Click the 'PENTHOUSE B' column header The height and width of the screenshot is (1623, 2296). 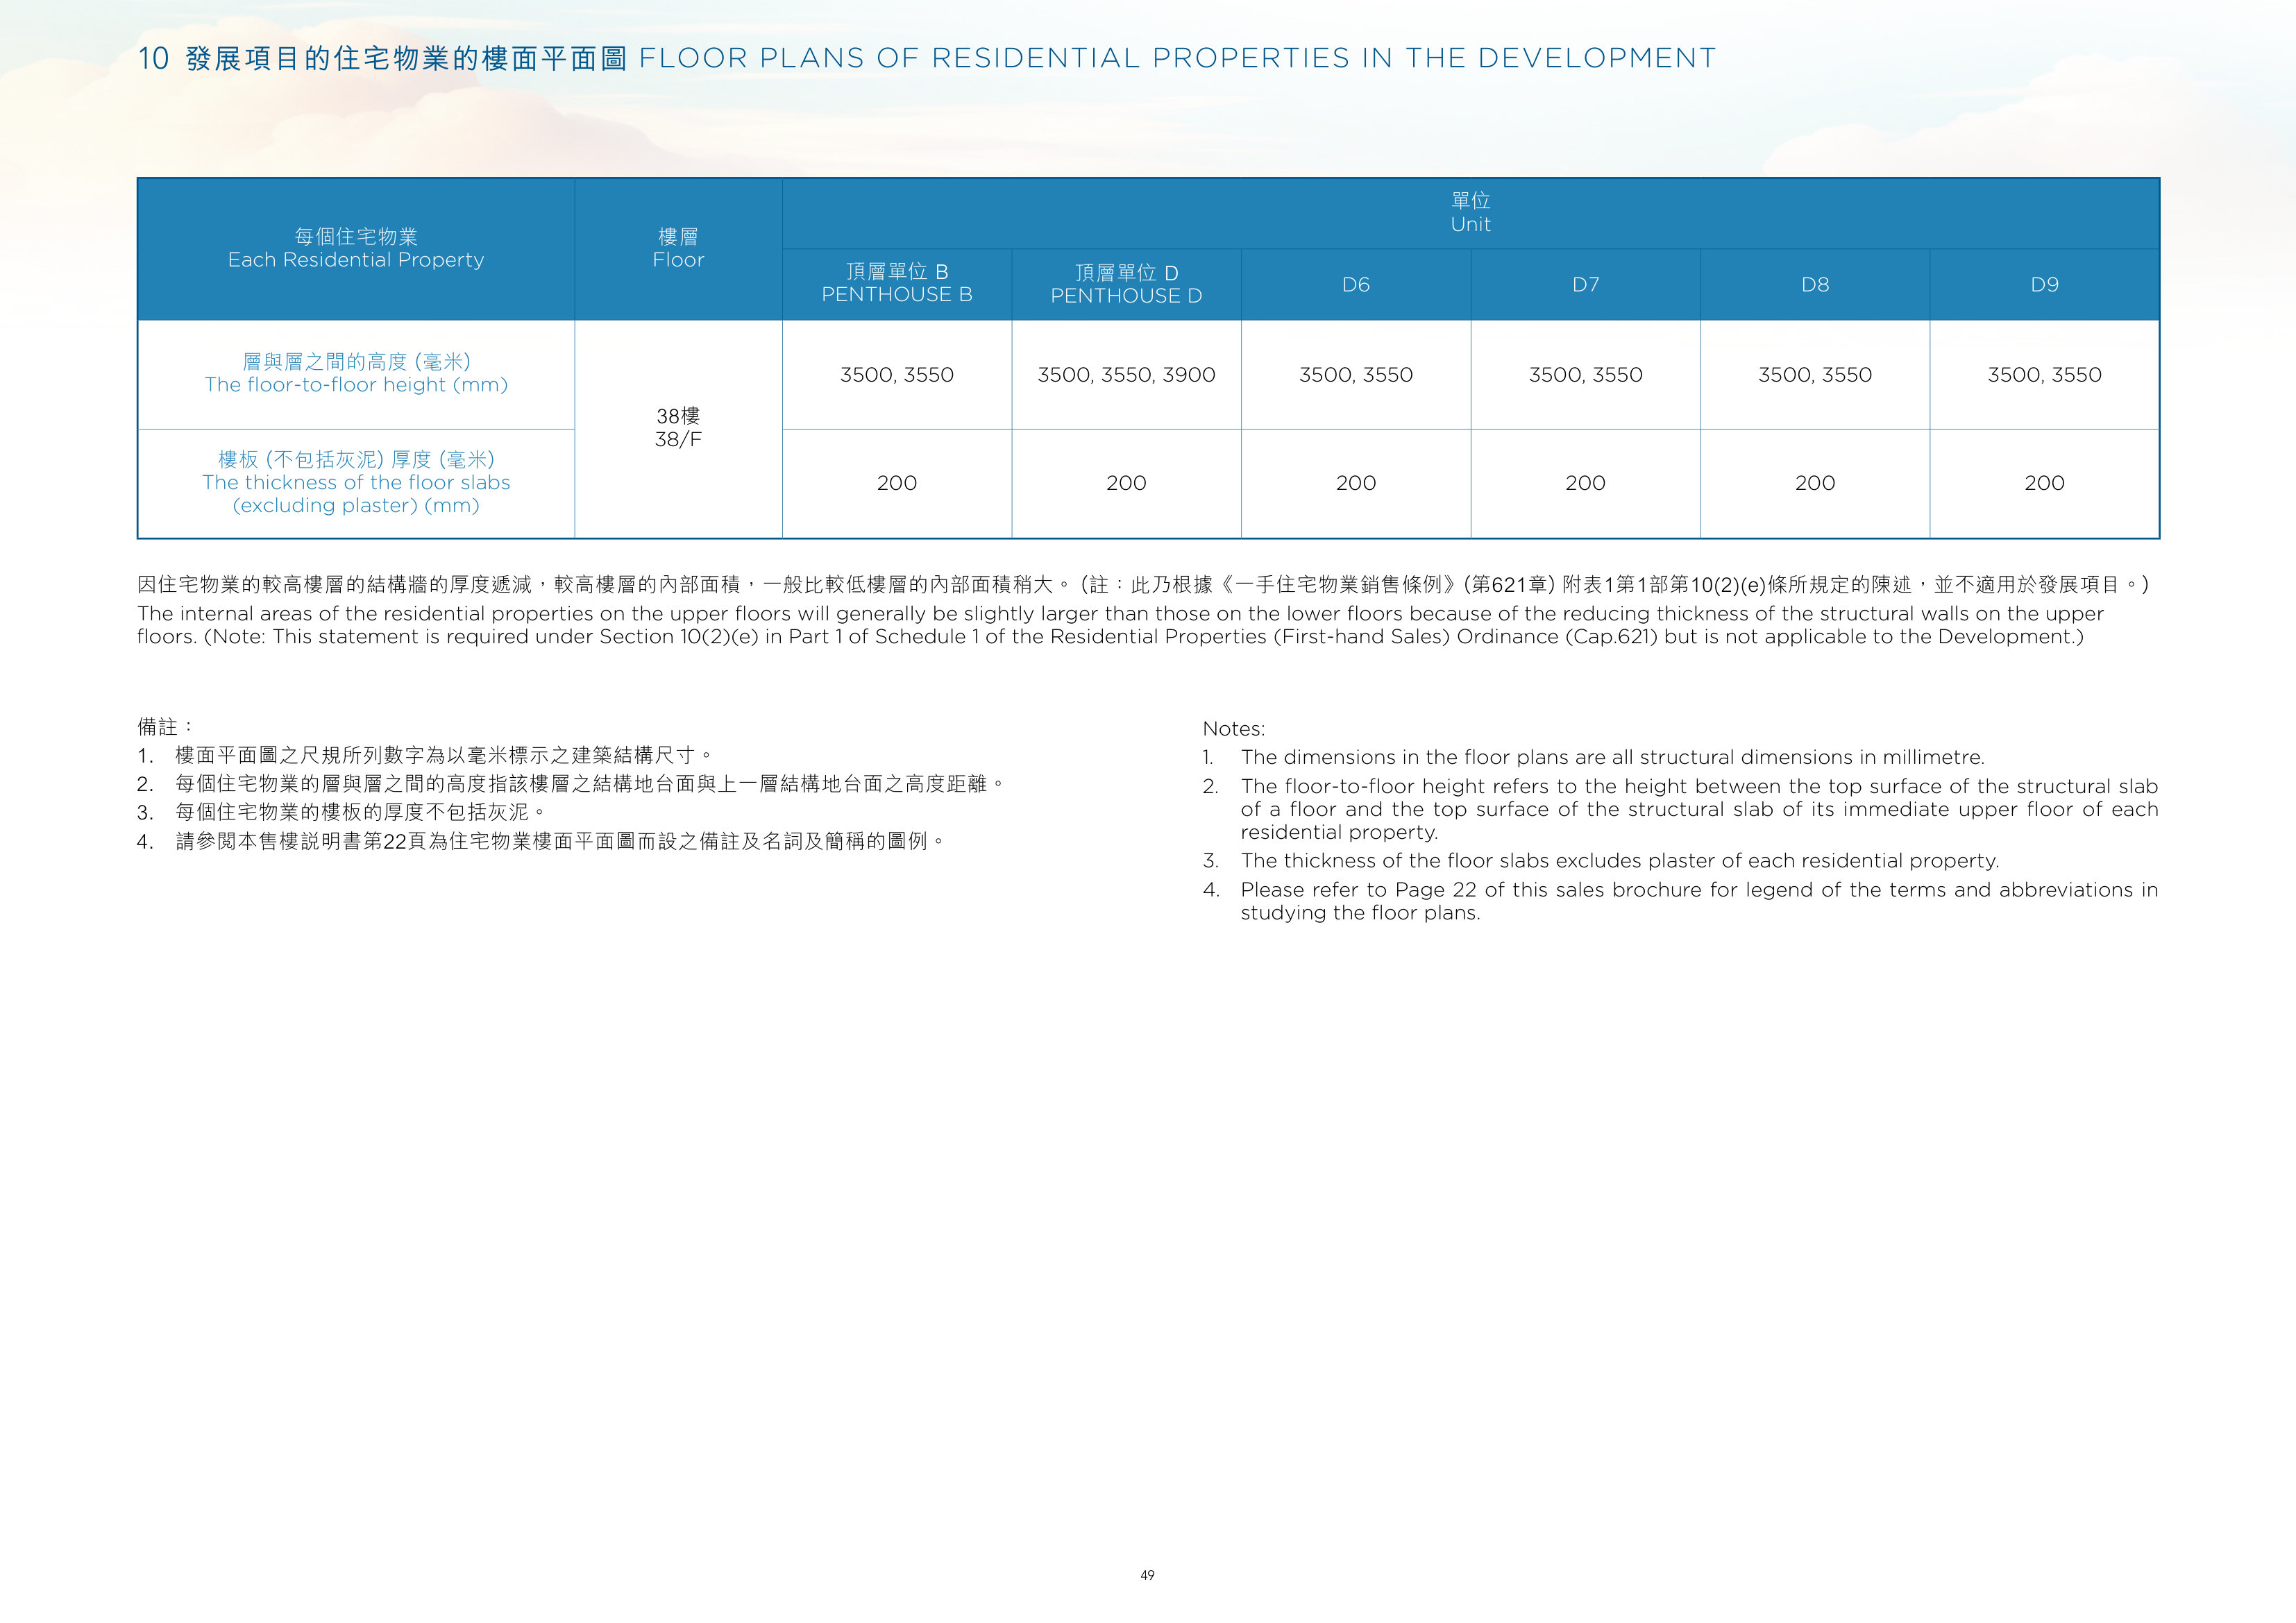pyautogui.click(x=897, y=284)
